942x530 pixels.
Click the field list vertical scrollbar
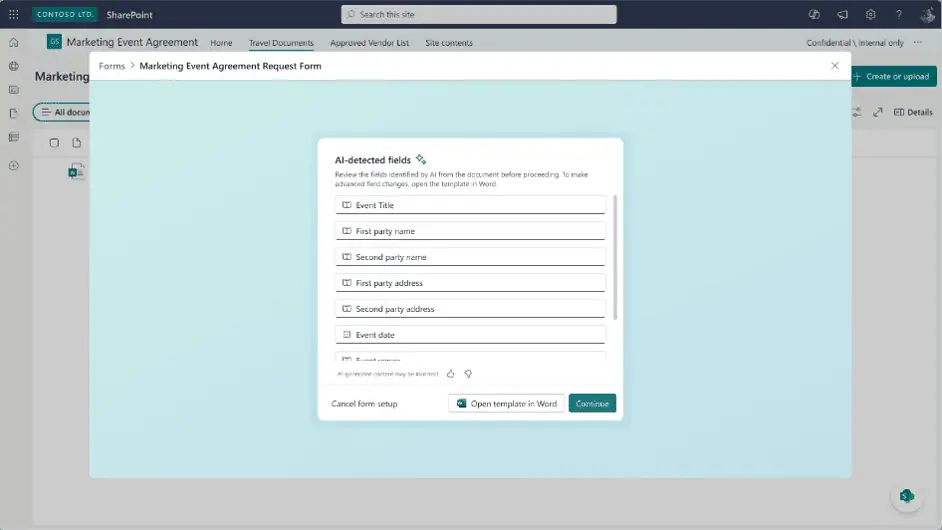615,257
